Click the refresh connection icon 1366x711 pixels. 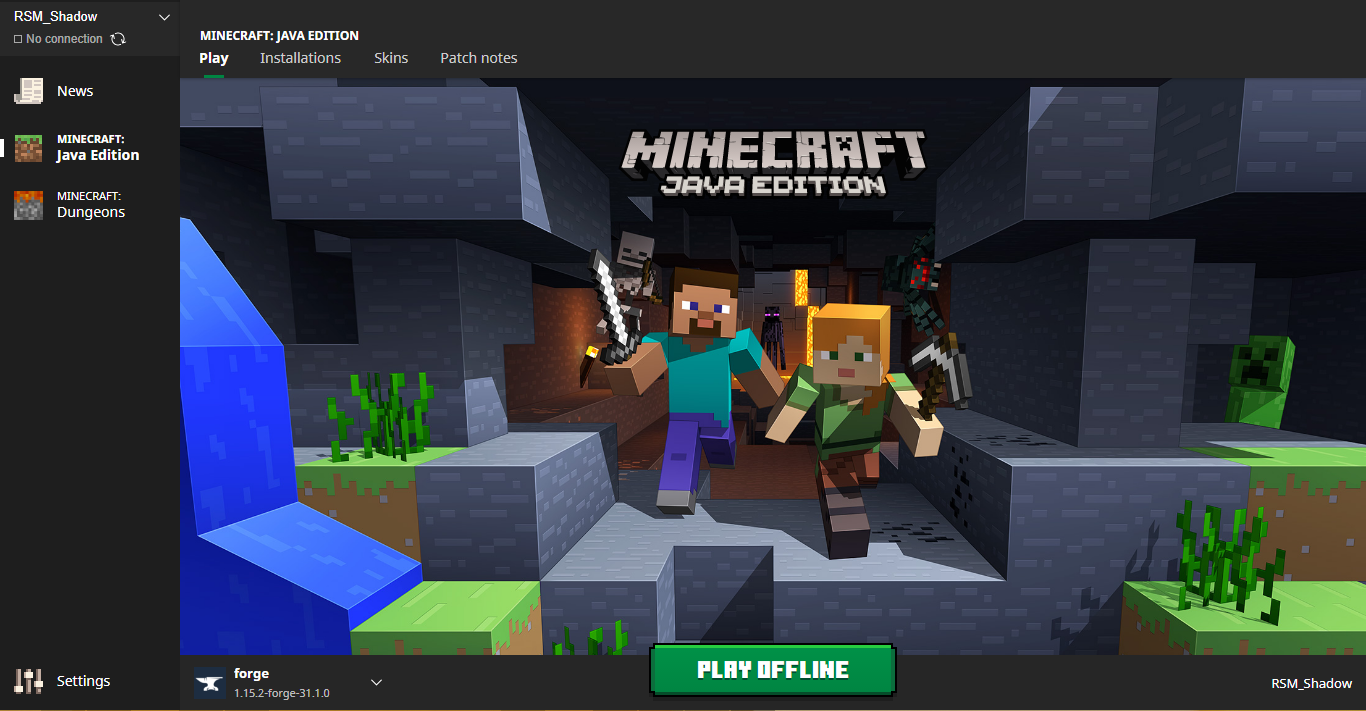[118, 39]
